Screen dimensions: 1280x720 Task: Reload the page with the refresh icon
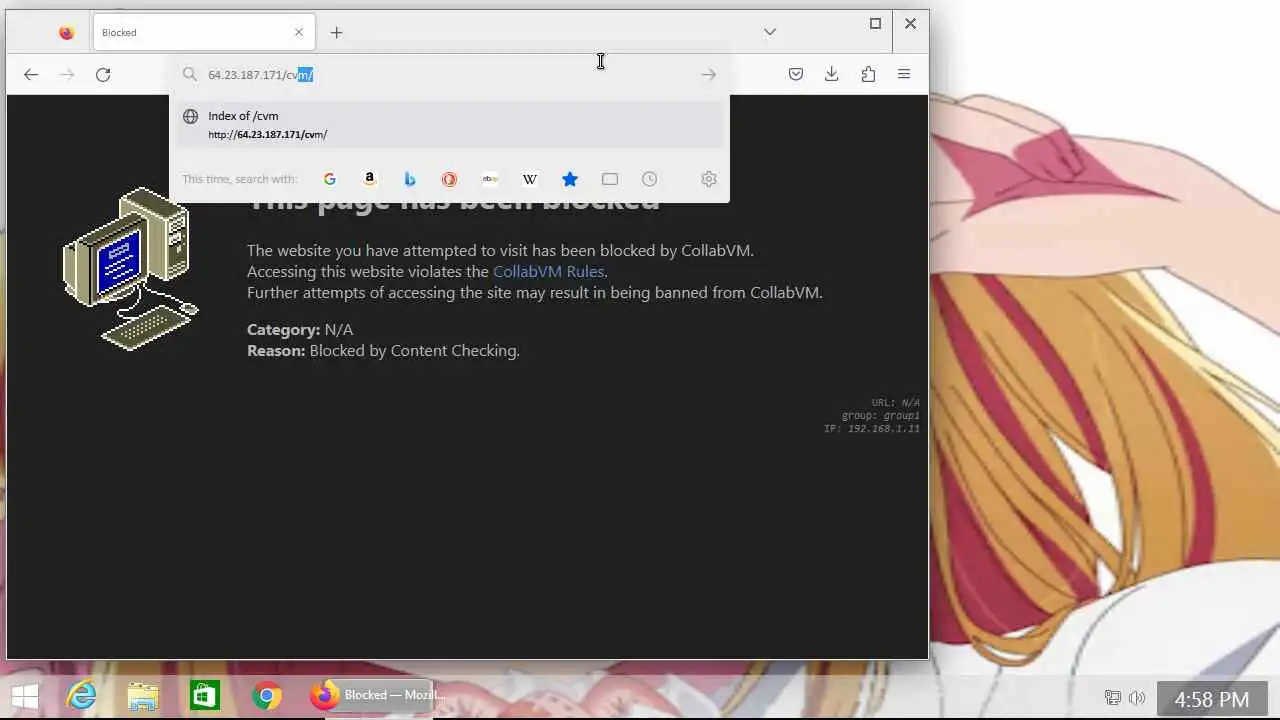103,74
